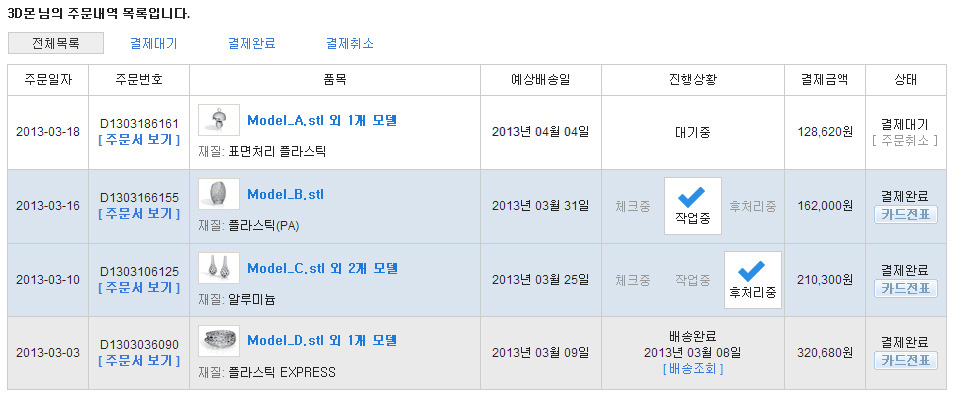Click the Model_B.stl item link
The width and height of the screenshot is (955, 397).
(x=286, y=194)
